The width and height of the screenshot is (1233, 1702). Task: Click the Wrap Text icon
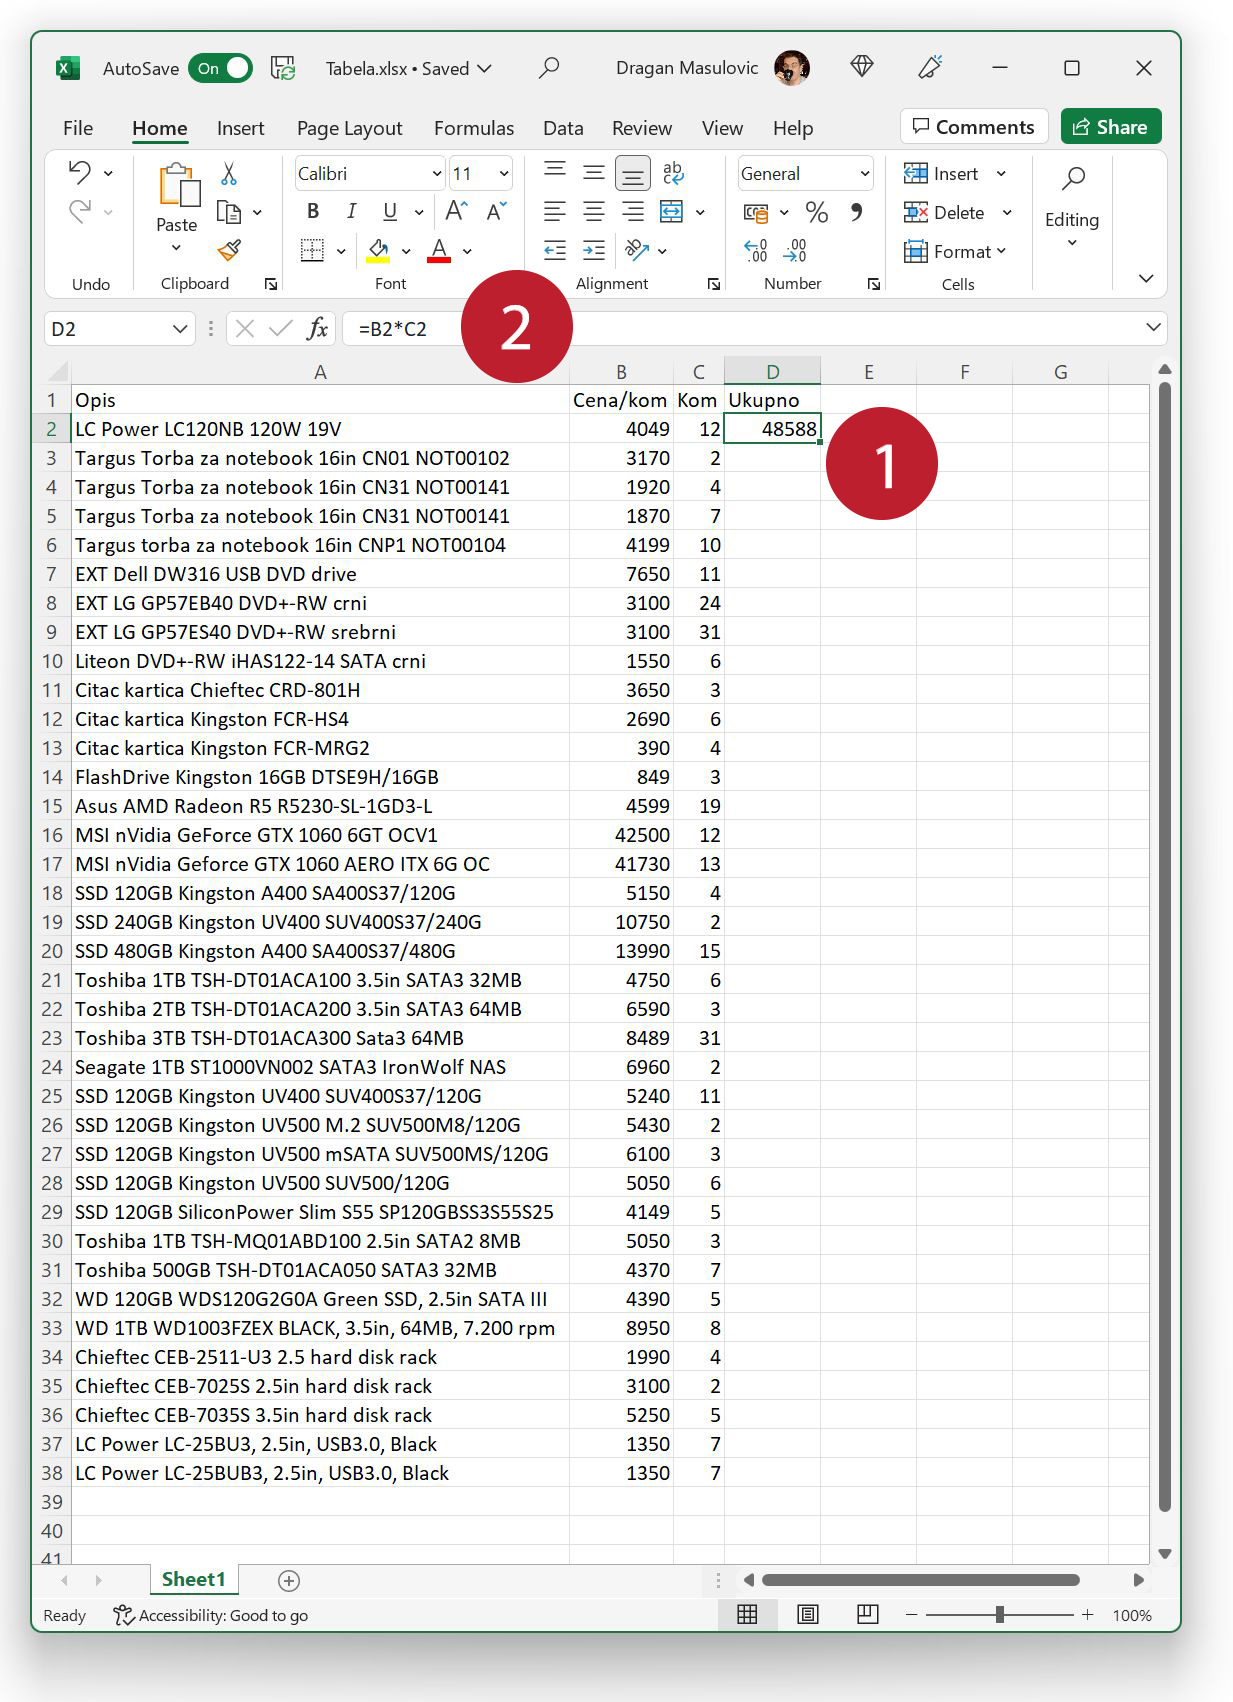673,172
